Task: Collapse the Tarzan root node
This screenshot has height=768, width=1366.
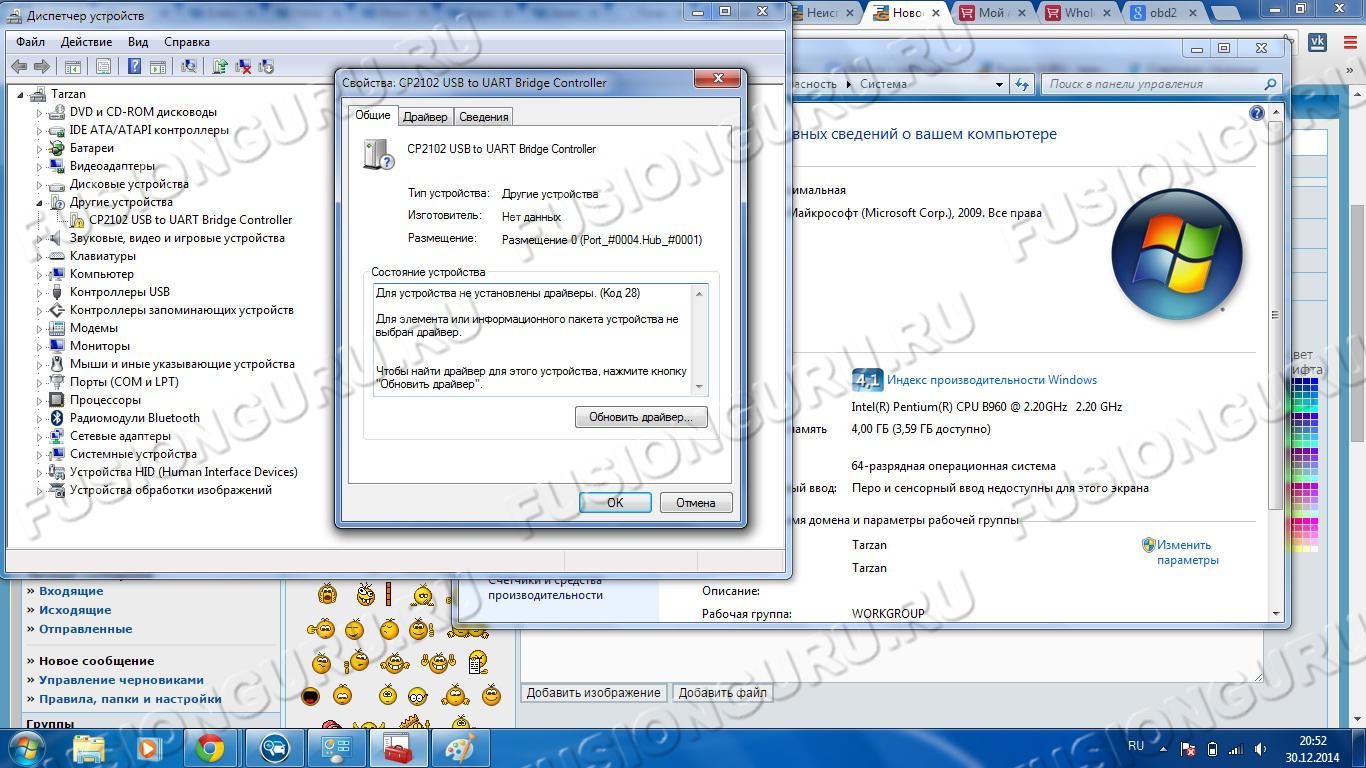Action: tap(21, 94)
